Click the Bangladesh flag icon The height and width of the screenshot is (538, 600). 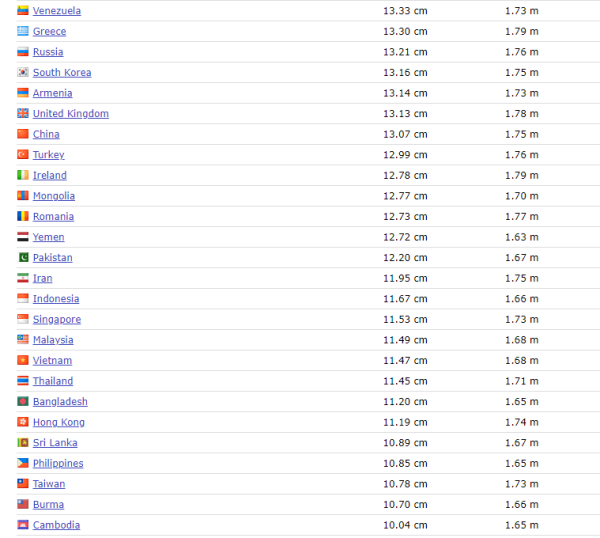pyautogui.click(x=23, y=402)
